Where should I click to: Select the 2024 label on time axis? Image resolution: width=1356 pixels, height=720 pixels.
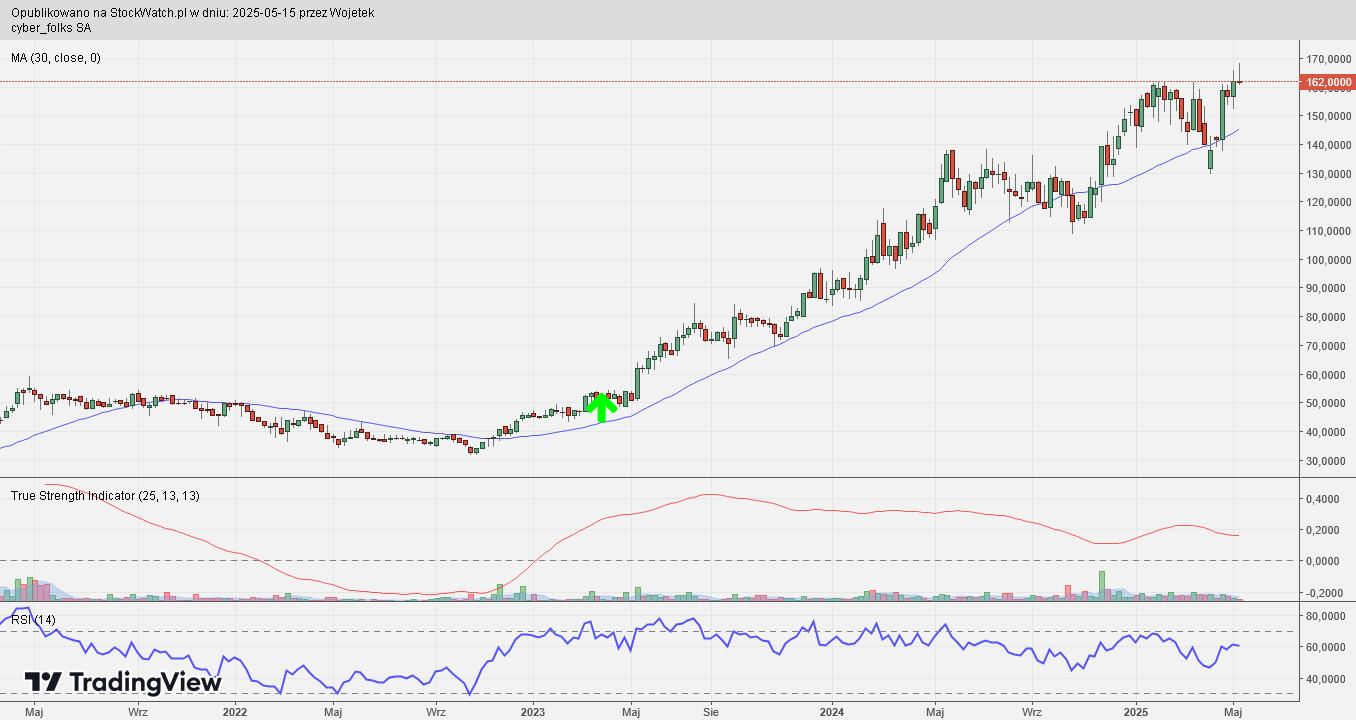coord(833,712)
